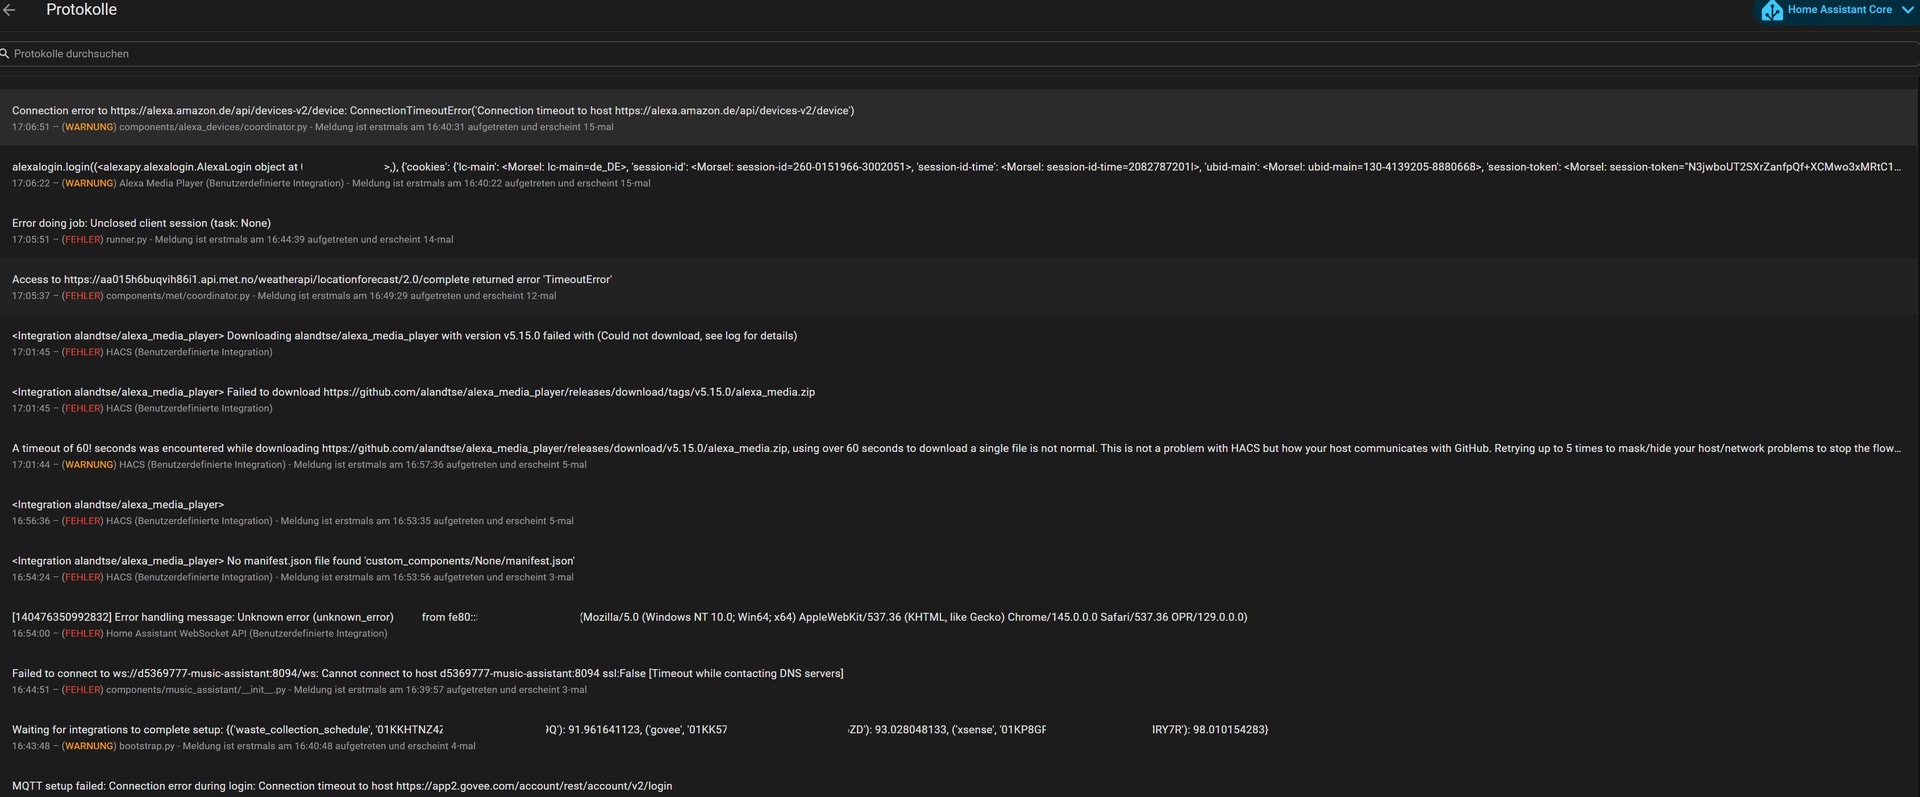1920x797 pixels.
Task: Open the Failed to download alexa_media.zip entry
Action: 413,399
